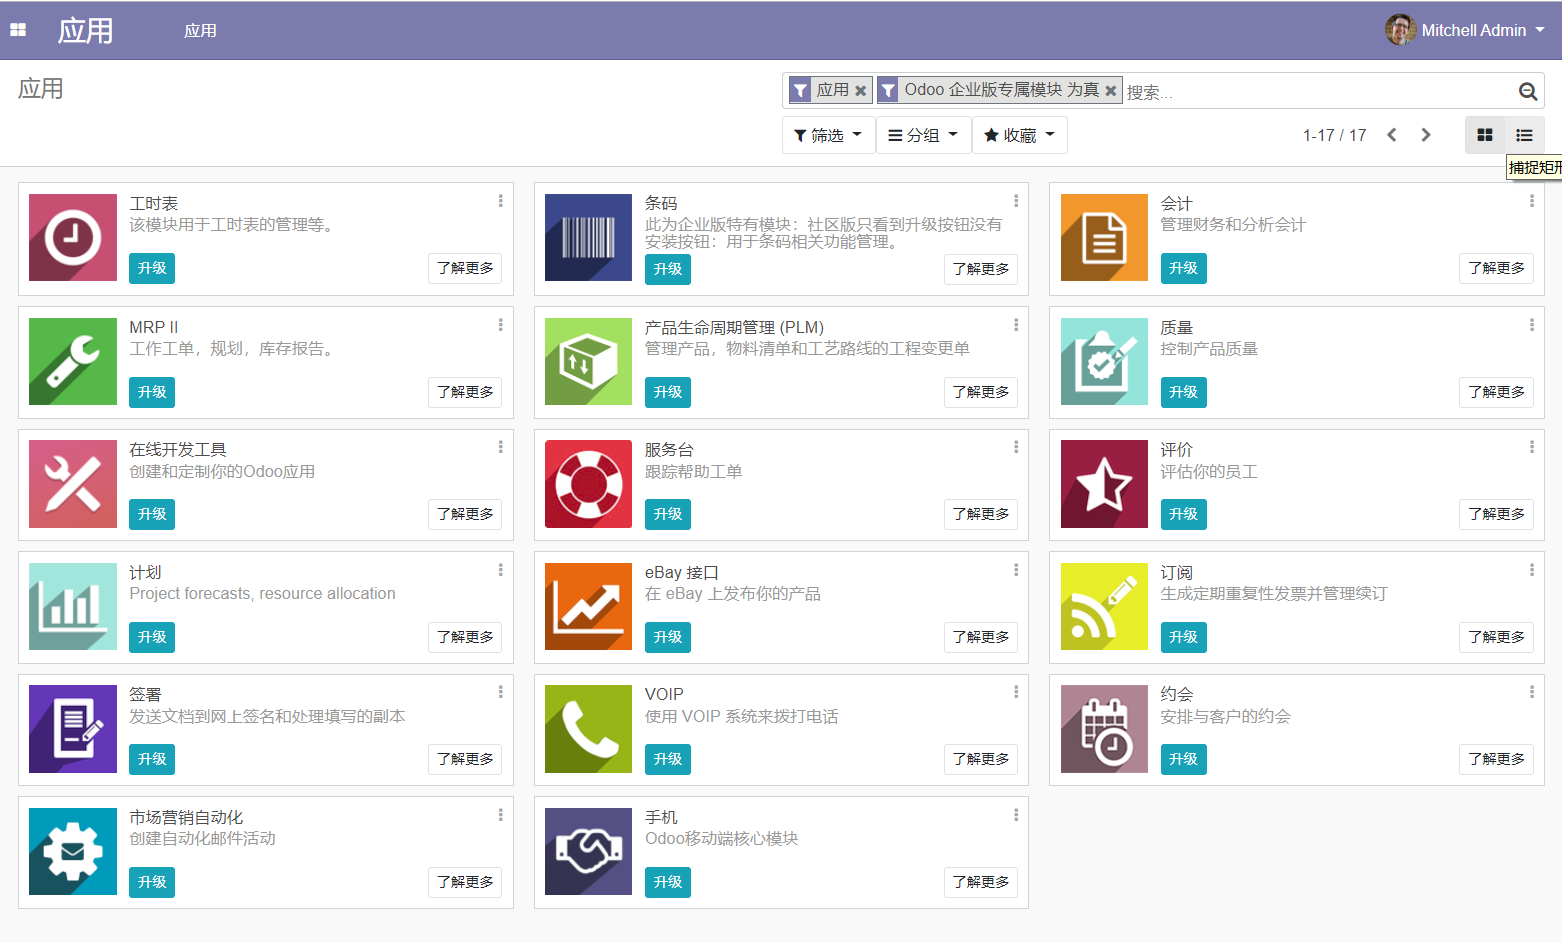Switch to kanban grid view
The height and width of the screenshot is (943, 1562).
pos(1485,135)
